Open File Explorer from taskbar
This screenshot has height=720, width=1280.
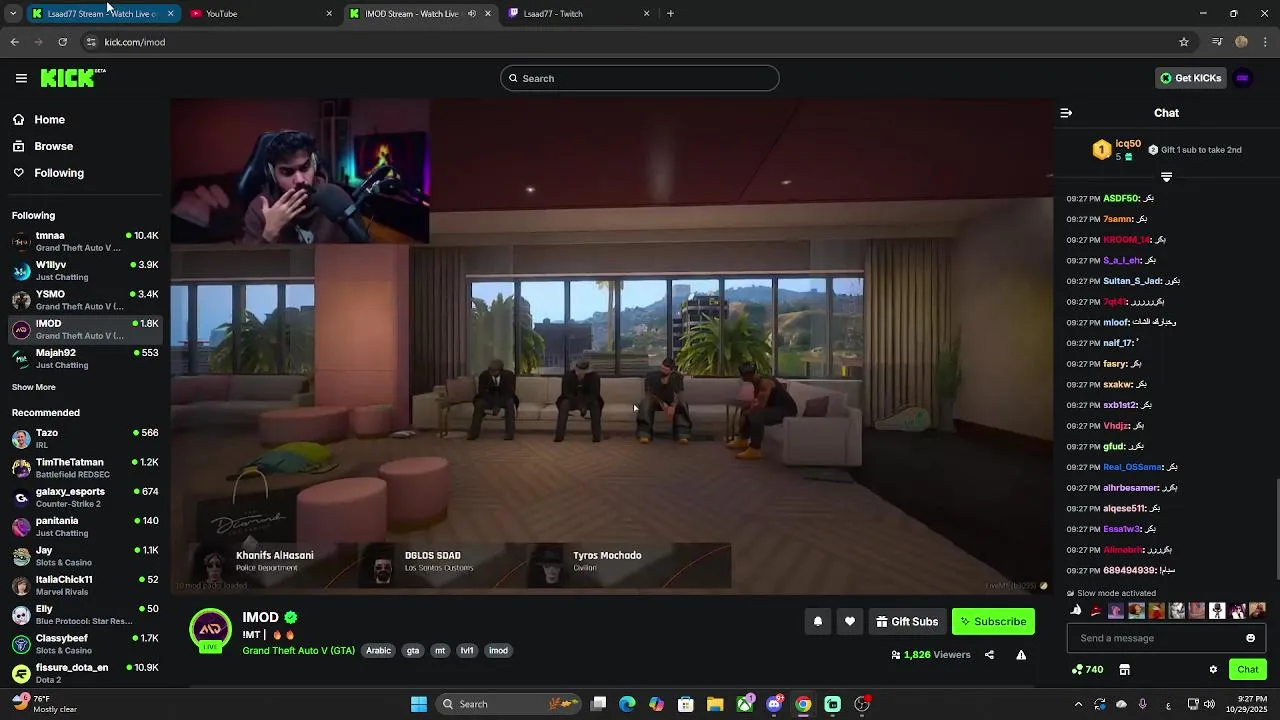pyautogui.click(x=715, y=704)
